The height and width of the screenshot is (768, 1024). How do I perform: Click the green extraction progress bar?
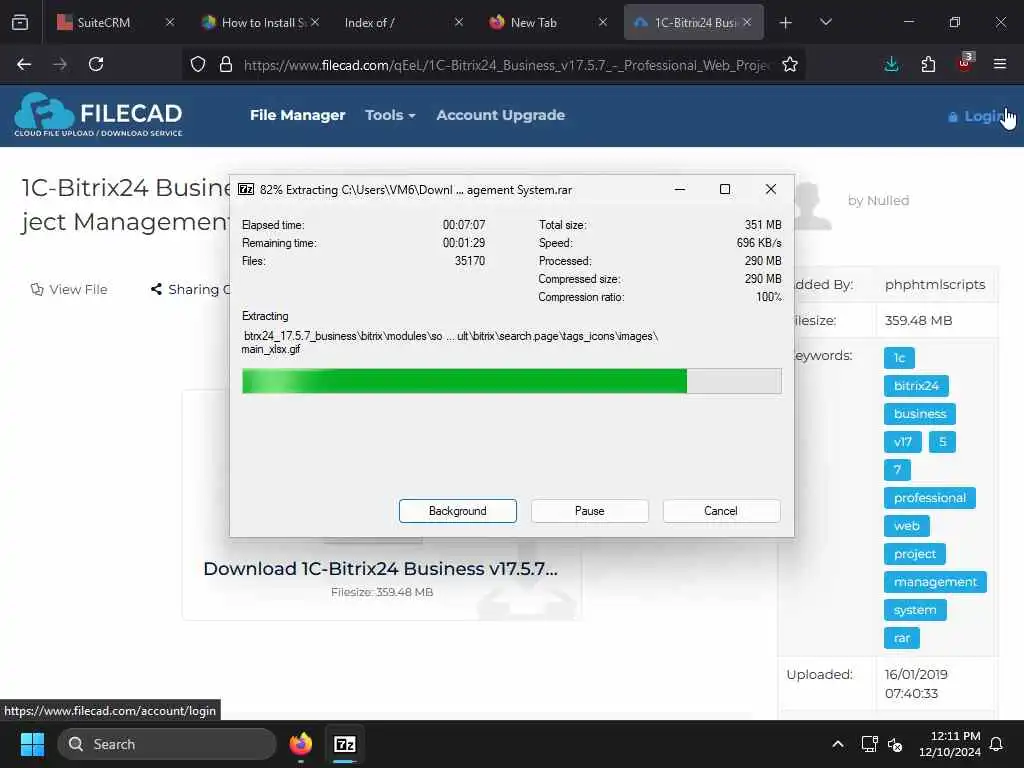pos(511,381)
